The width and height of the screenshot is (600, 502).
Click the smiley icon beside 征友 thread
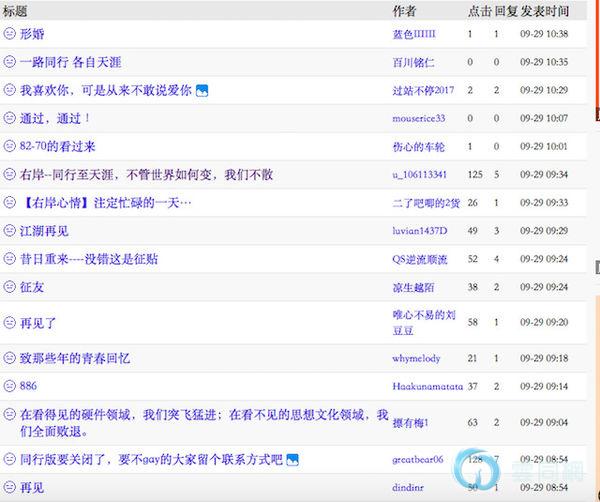point(10,287)
